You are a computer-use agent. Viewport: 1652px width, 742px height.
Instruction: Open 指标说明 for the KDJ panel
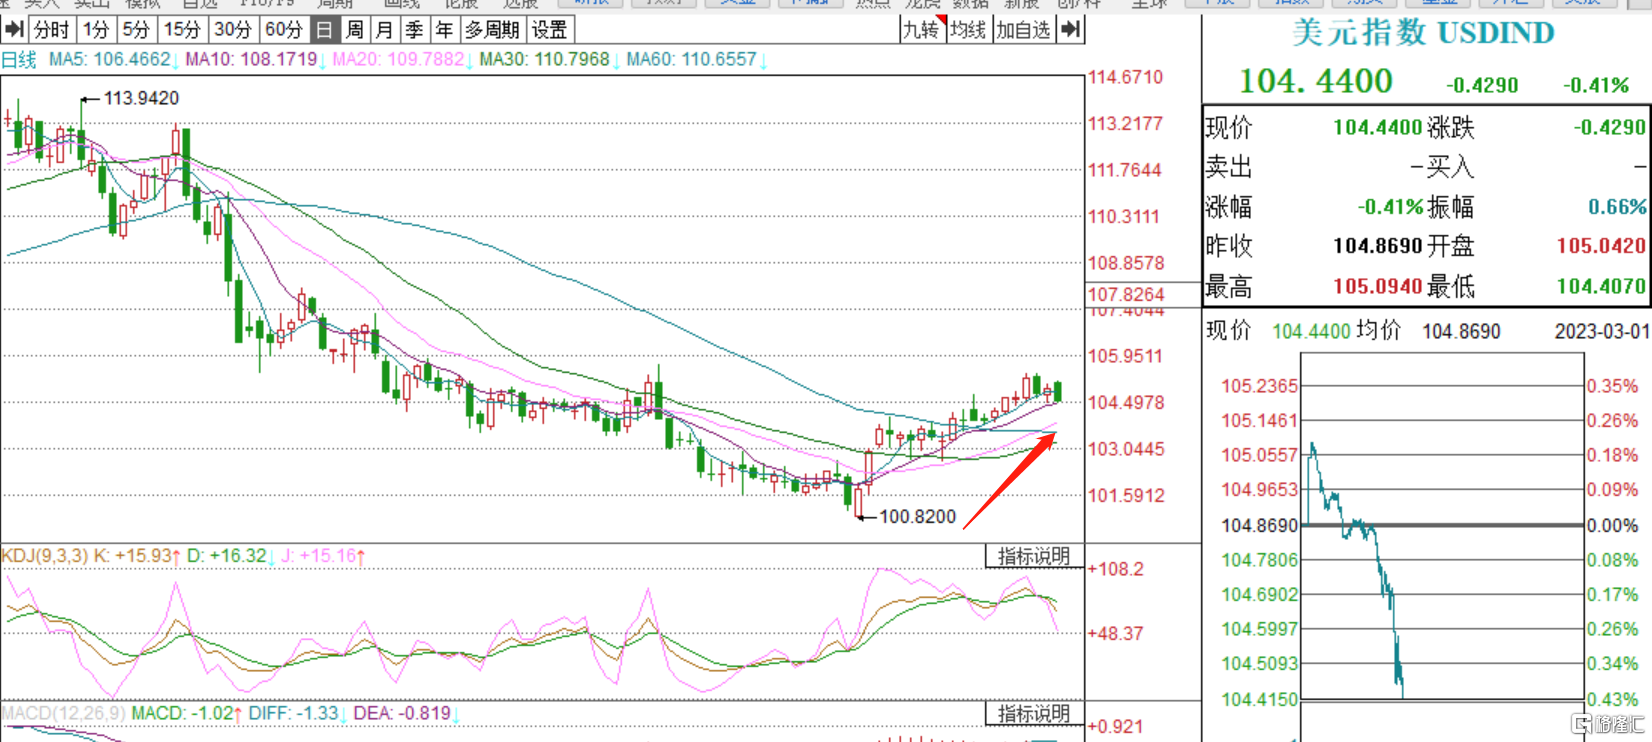point(1035,556)
